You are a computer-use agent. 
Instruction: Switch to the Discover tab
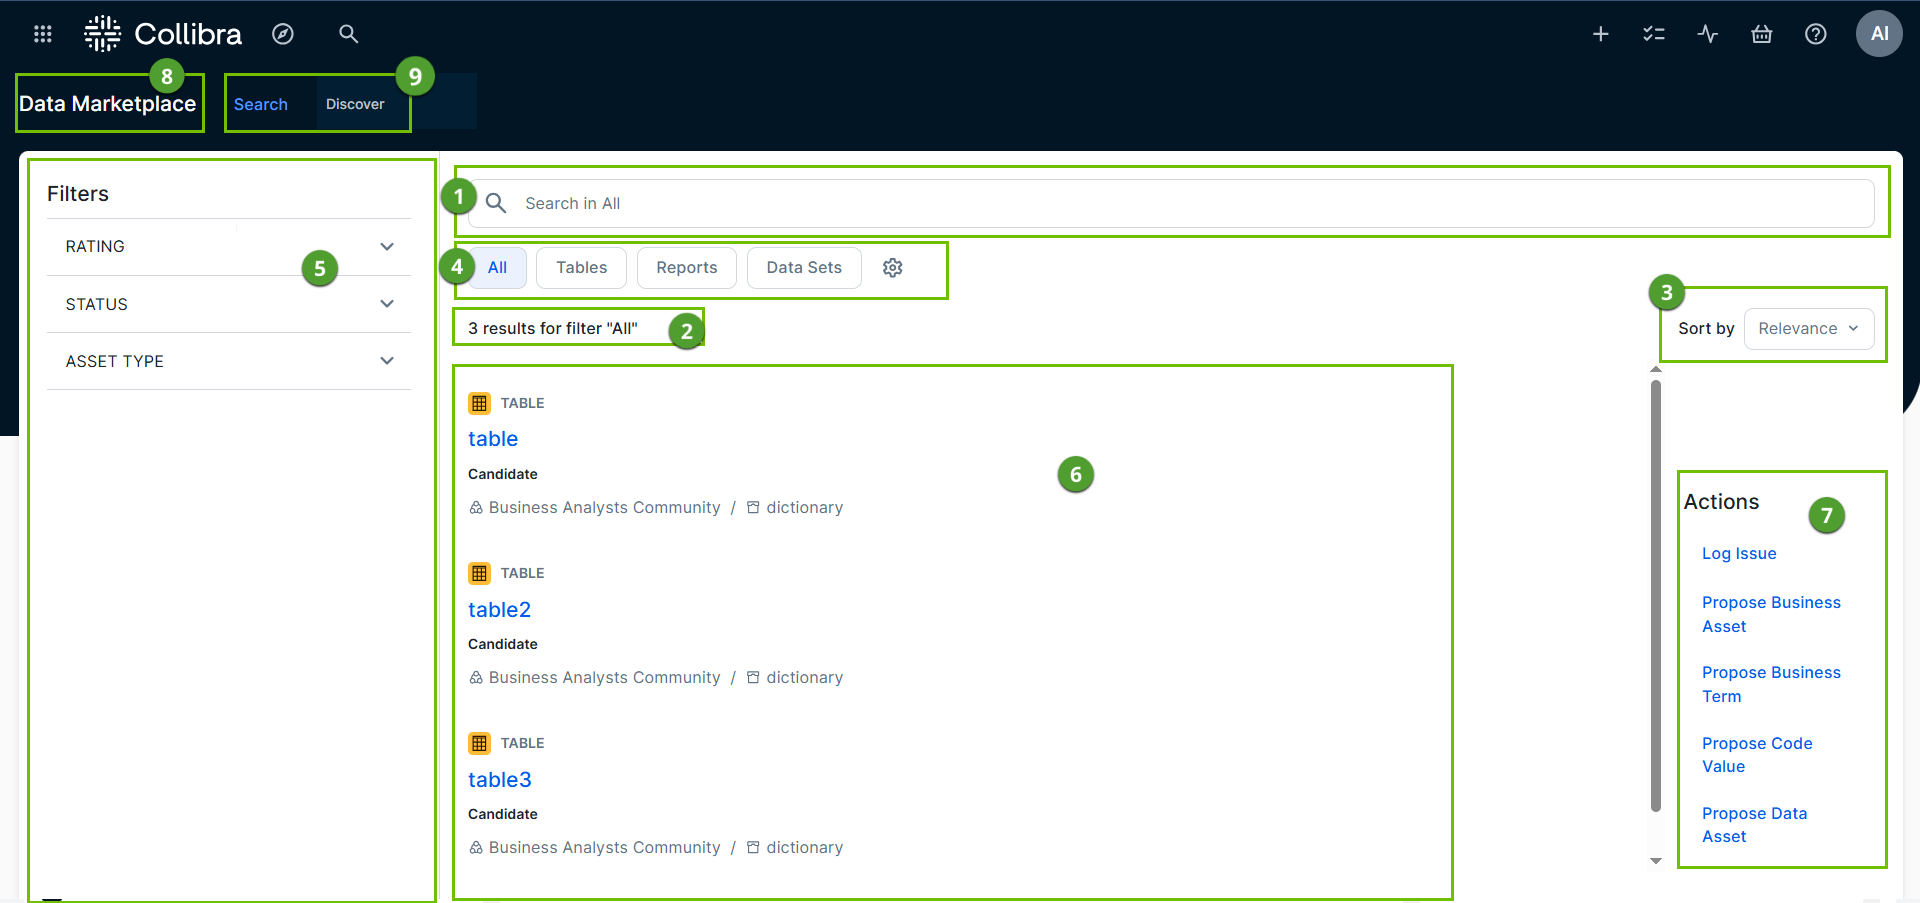pos(355,104)
